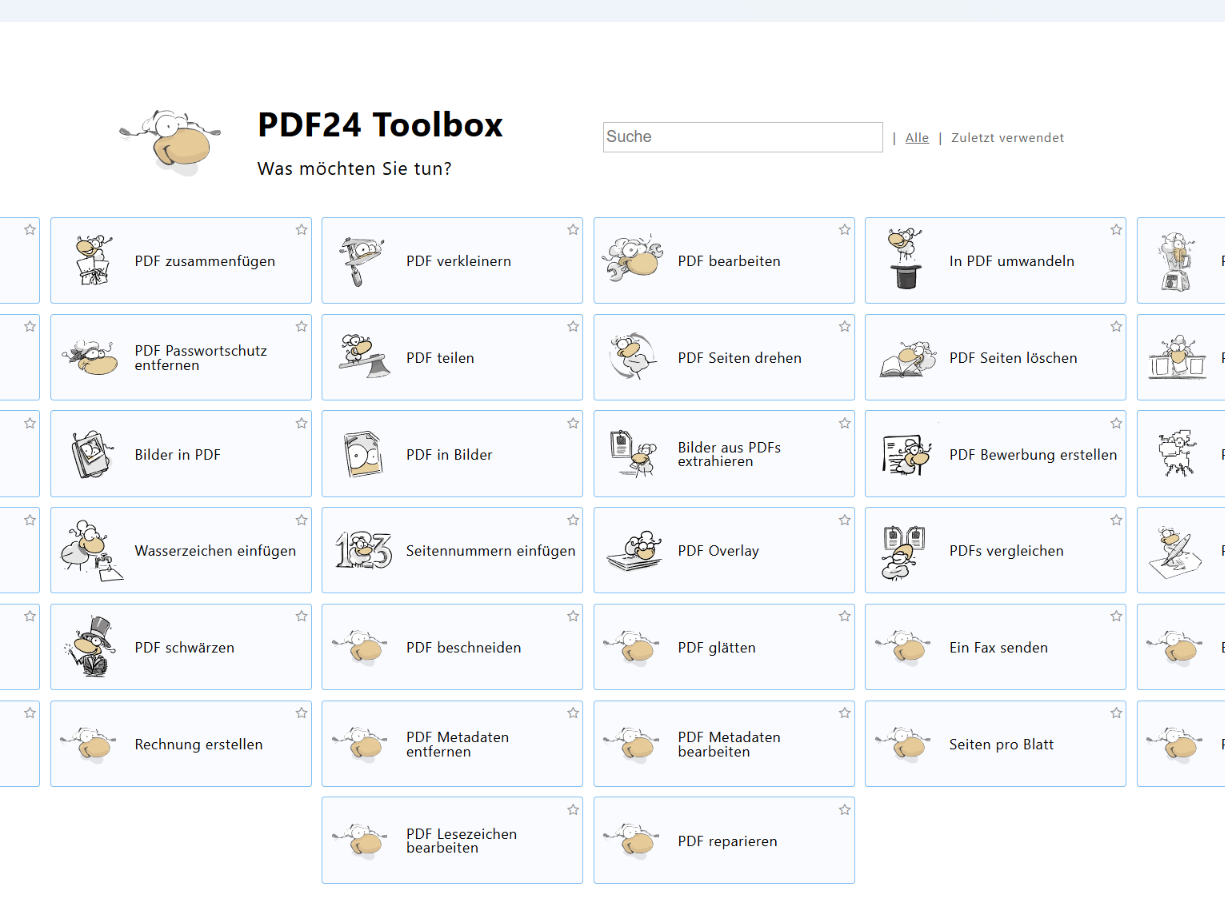Click the PDF in Bilder icon
This screenshot has width=1225, height=919.
click(362, 455)
